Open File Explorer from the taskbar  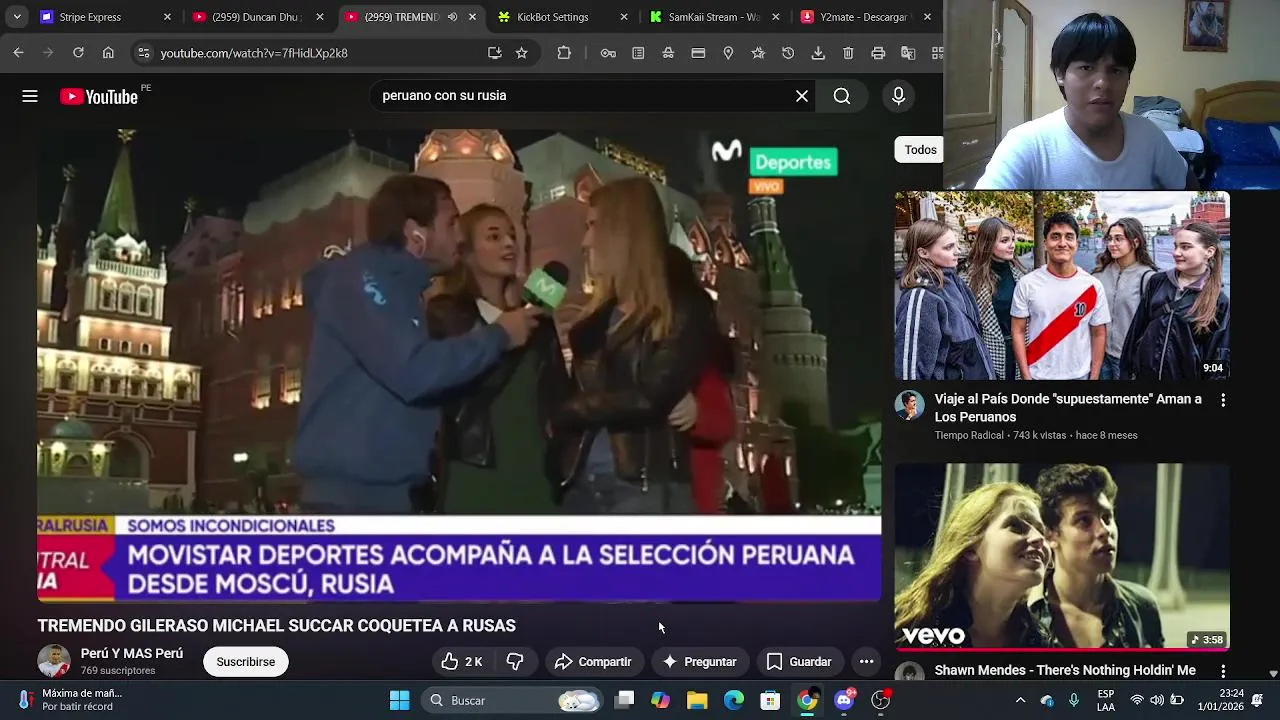pyautogui.click(x=697, y=700)
